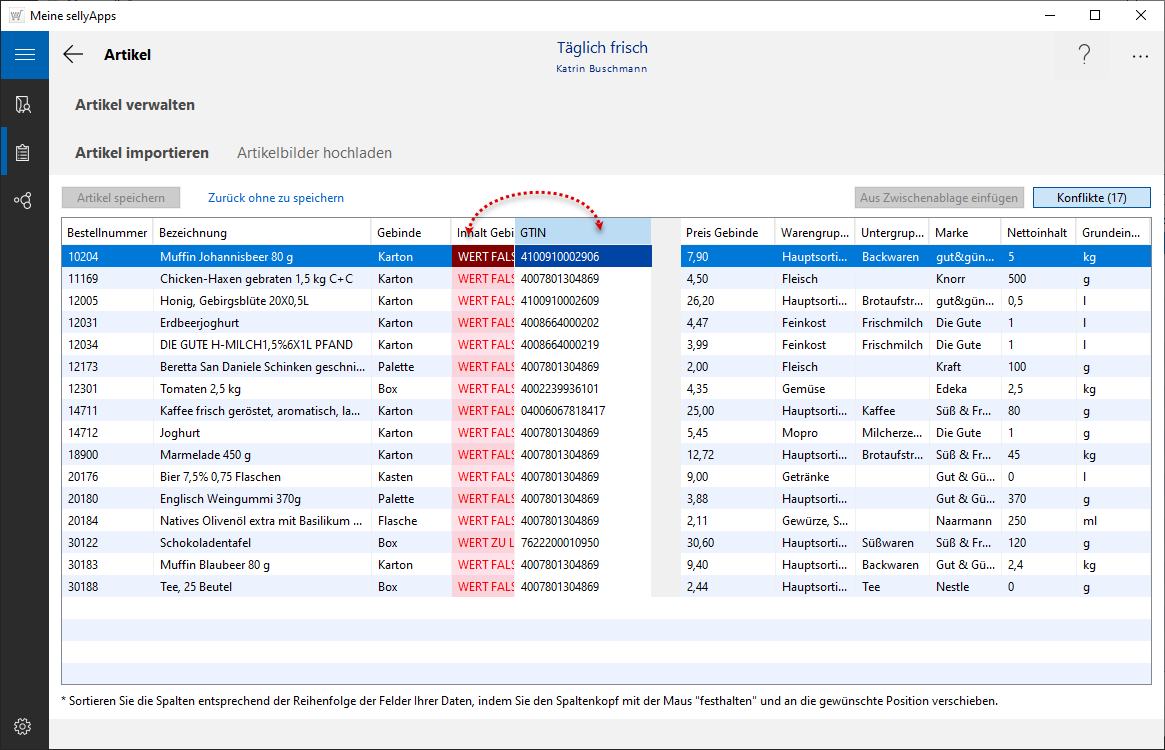This screenshot has width=1165, height=750.
Task: Click the Artikel speichern button
Action: coord(121,198)
